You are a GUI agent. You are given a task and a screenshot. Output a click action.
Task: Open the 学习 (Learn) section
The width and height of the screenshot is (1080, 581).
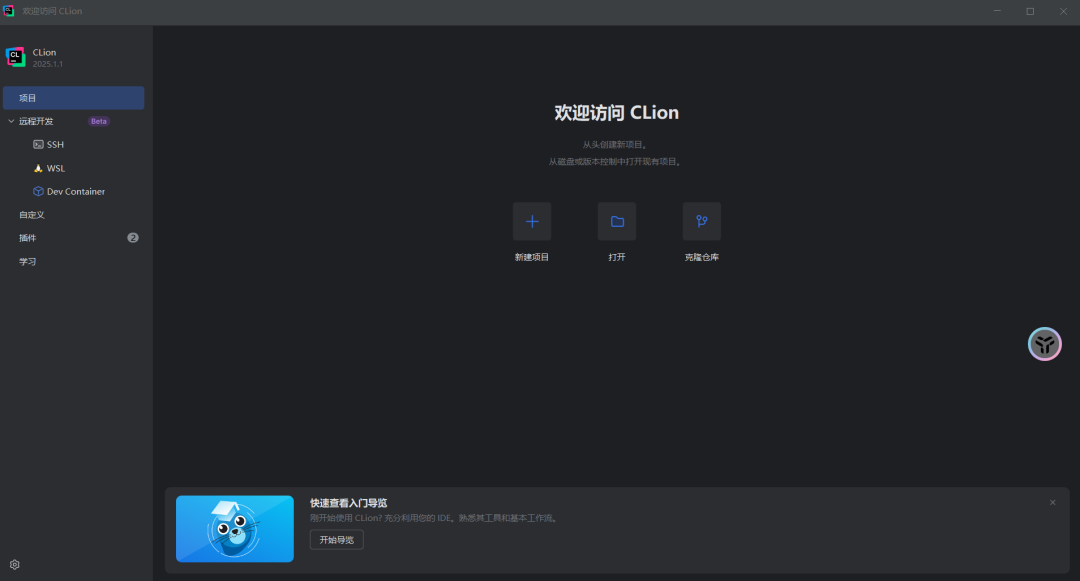tap(27, 261)
